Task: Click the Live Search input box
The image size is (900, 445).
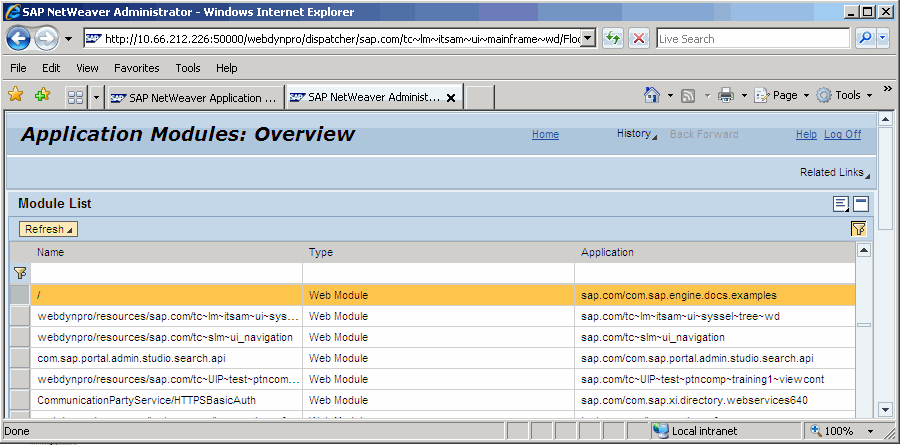Action: [752, 38]
